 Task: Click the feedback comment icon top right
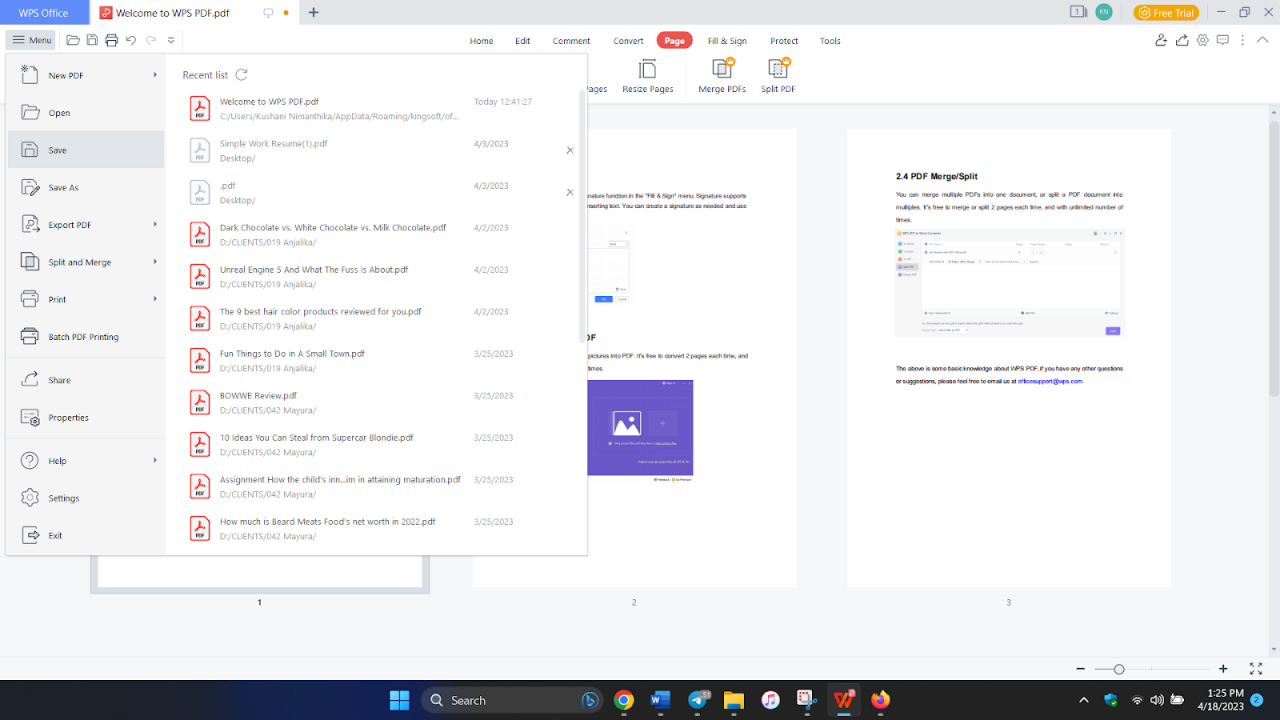click(1222, 40)
